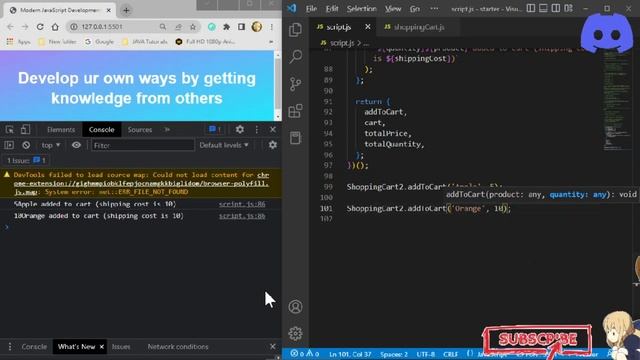The width and height of the screenshot is (640, 360).
Task: Open the Edit menu in VS Code
Action: pos(332,9)
